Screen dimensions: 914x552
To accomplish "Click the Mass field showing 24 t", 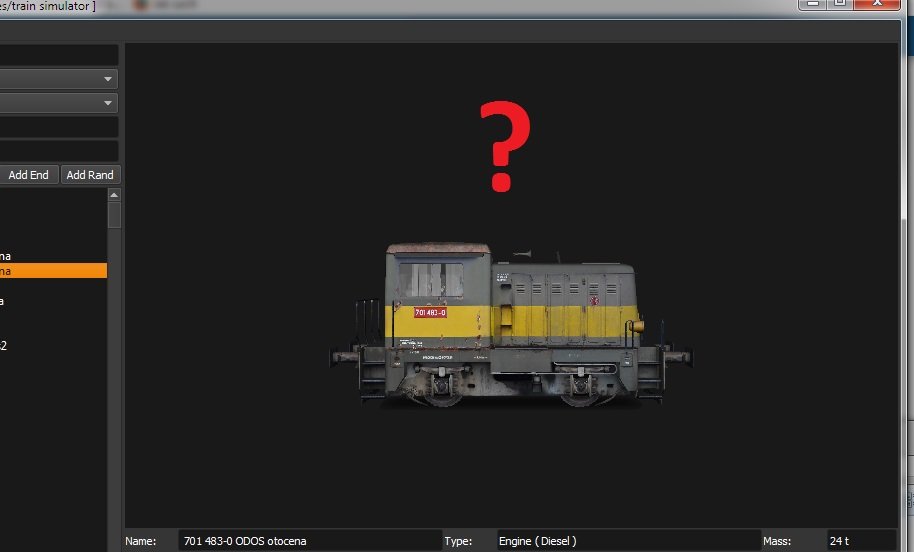I will (x=860, y=541).
